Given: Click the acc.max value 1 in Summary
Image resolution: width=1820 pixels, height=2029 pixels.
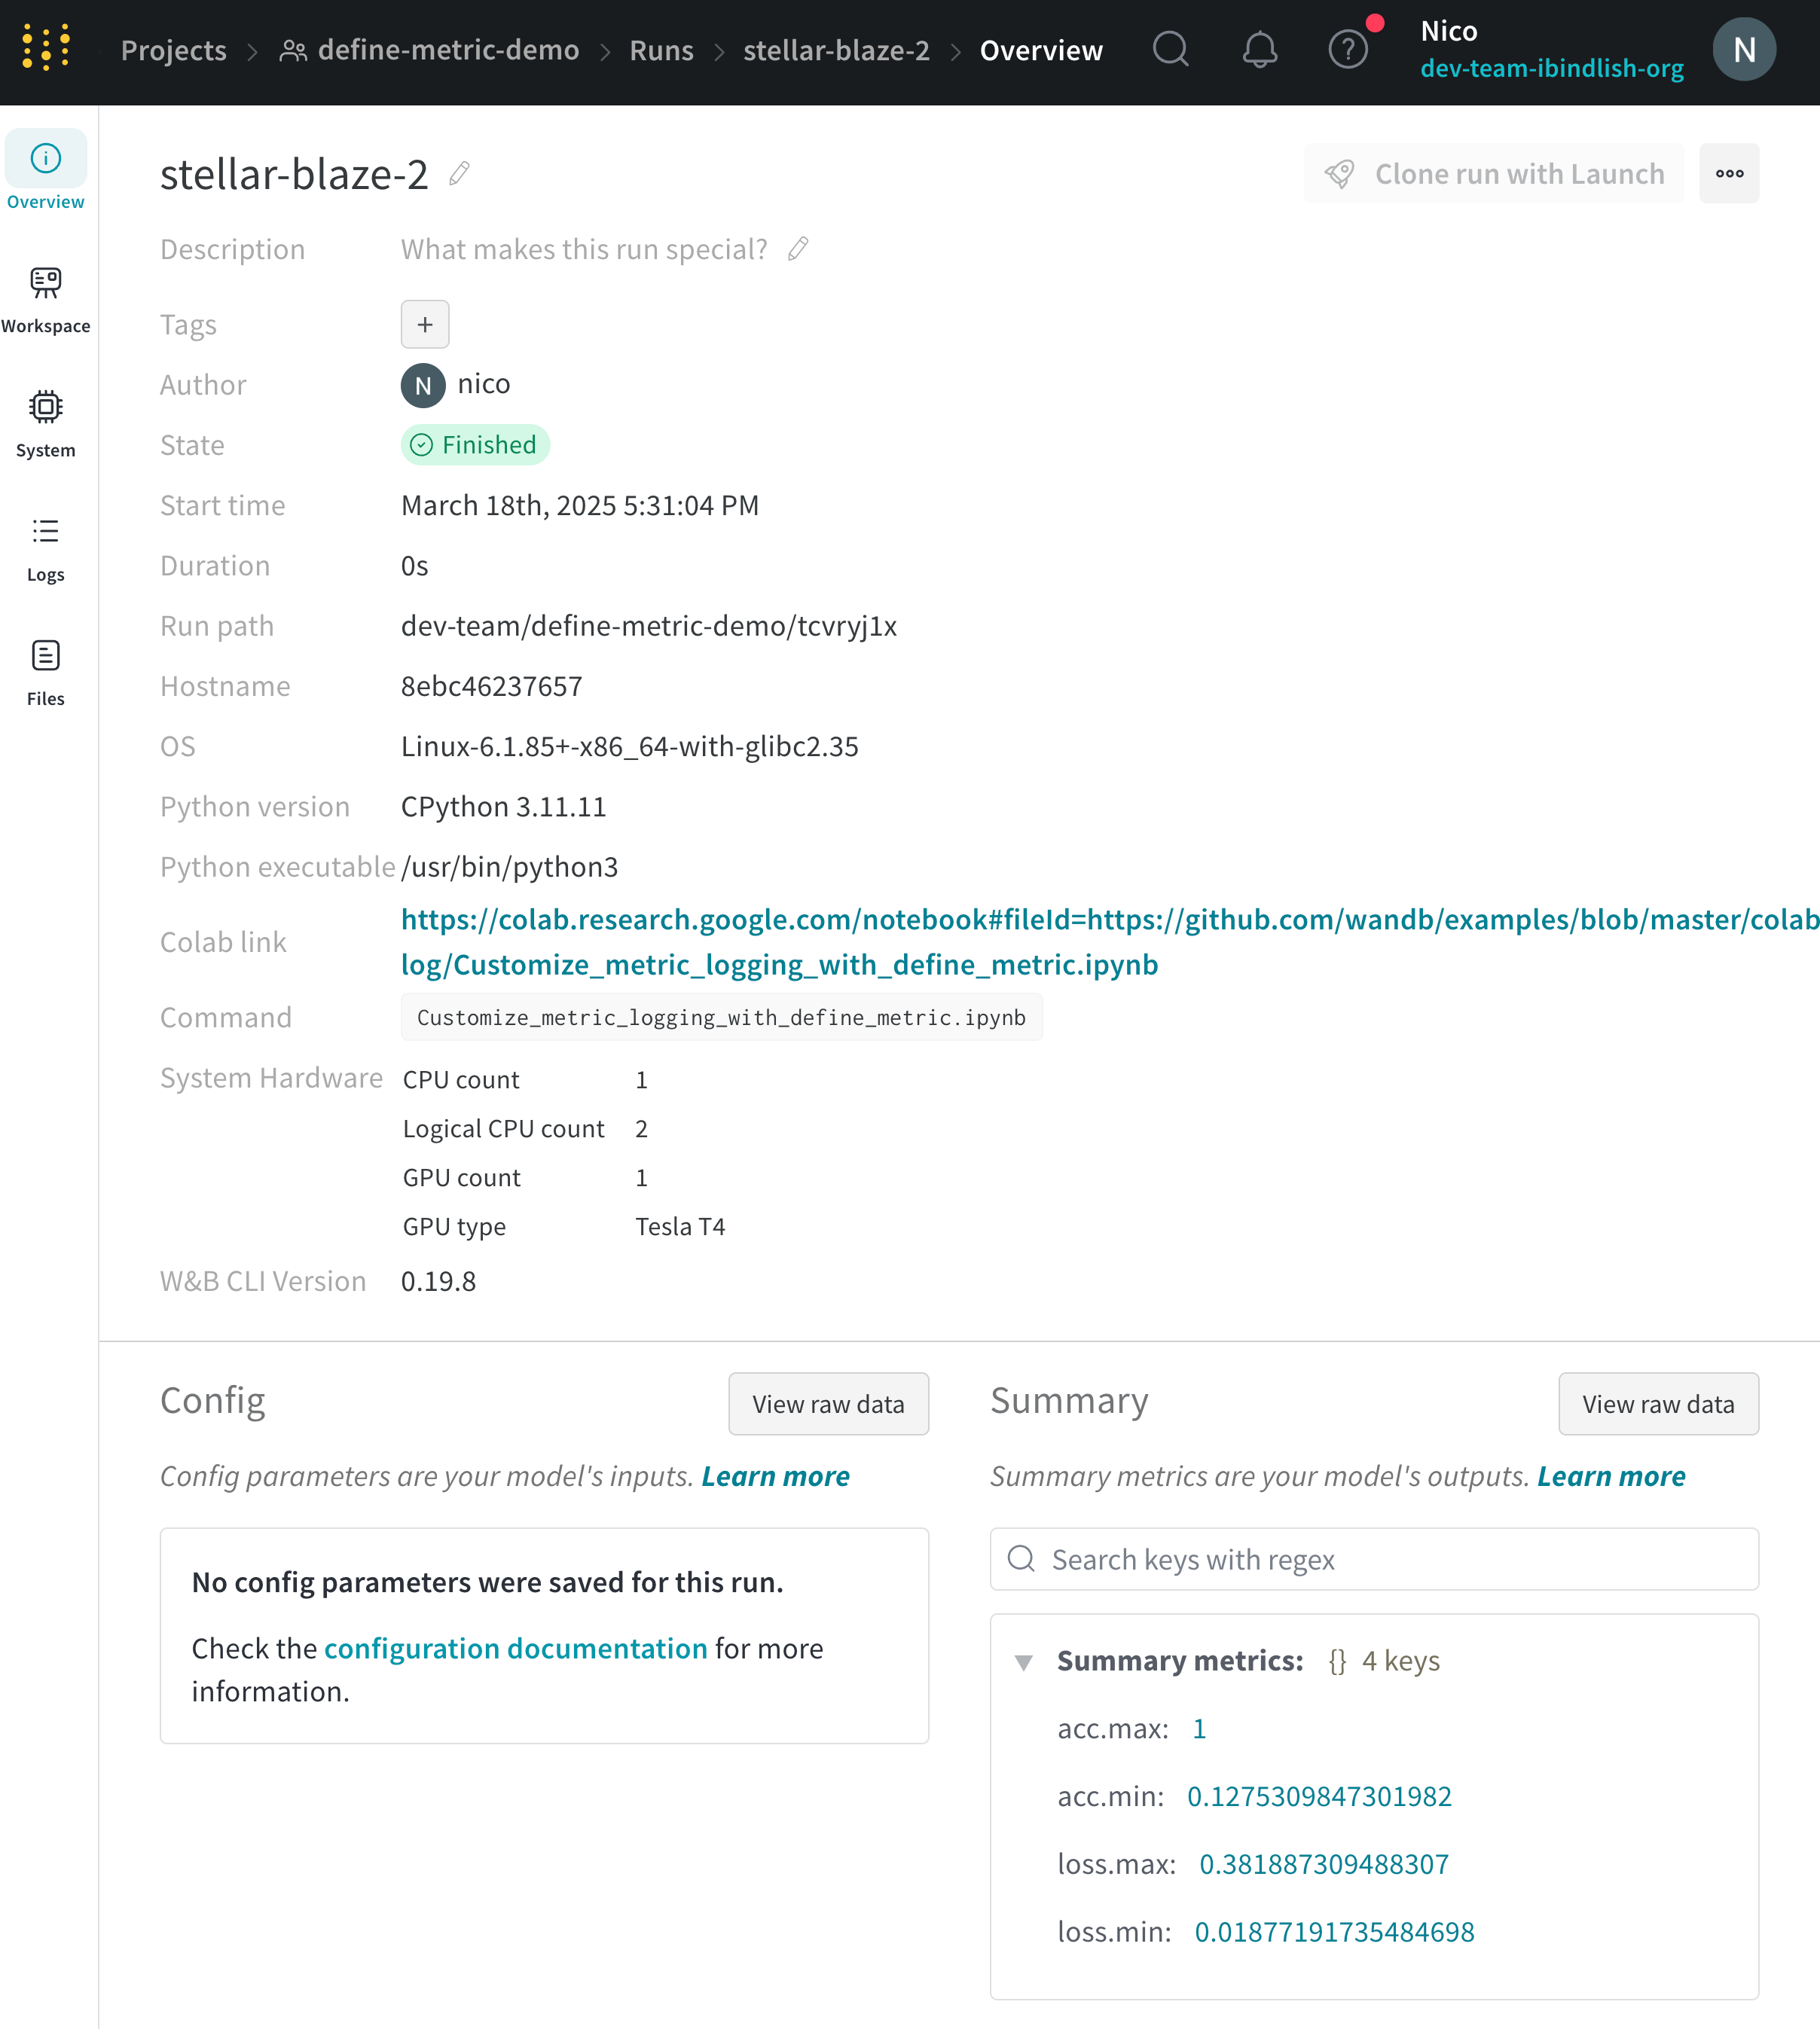Looking at the screenshot, I should 1199,1728.
